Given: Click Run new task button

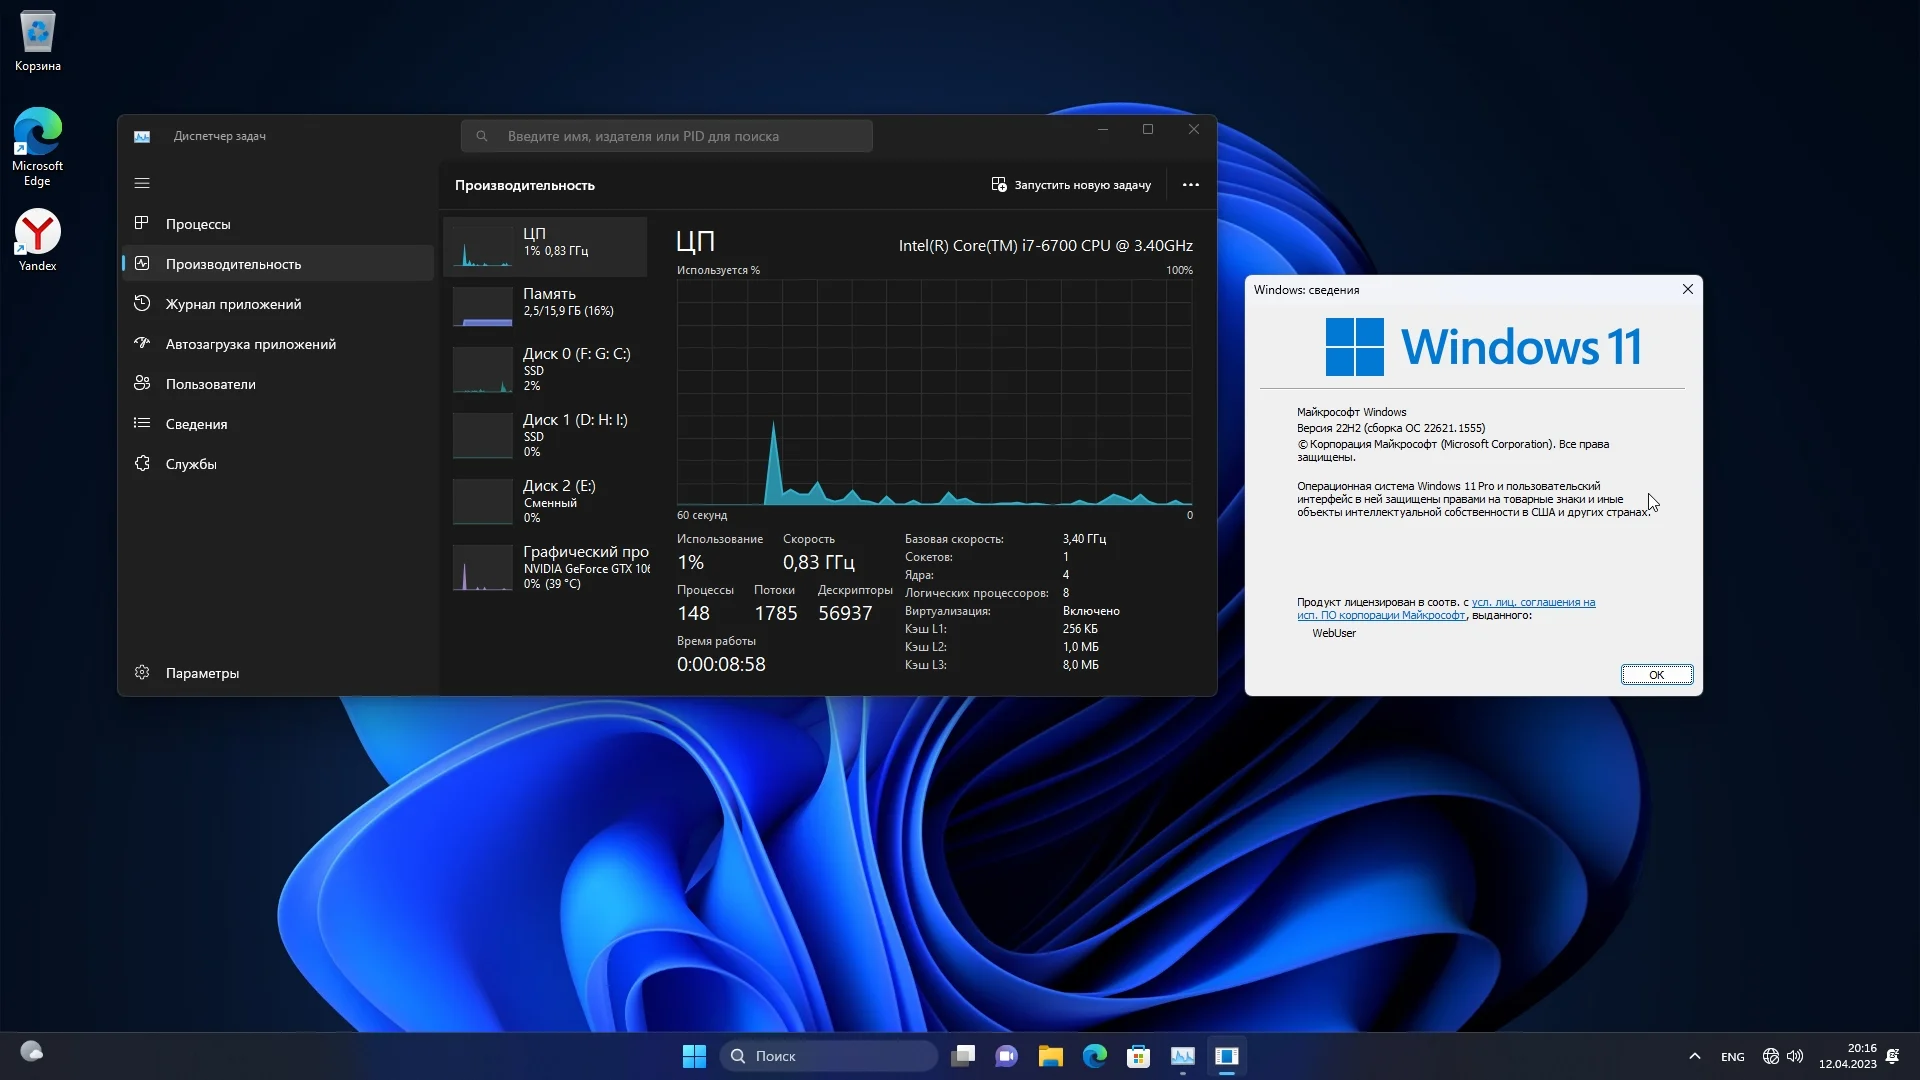Looking at the screenshot, I should click(1071, 185).
